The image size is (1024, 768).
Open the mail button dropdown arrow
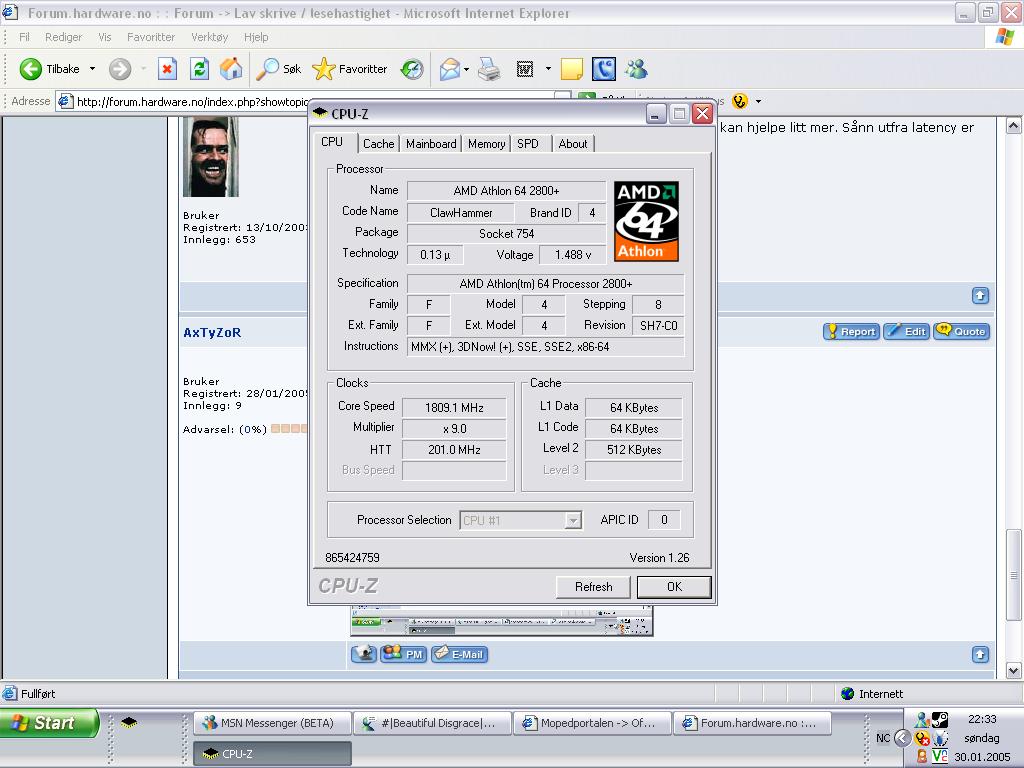(x=466, y=69)
